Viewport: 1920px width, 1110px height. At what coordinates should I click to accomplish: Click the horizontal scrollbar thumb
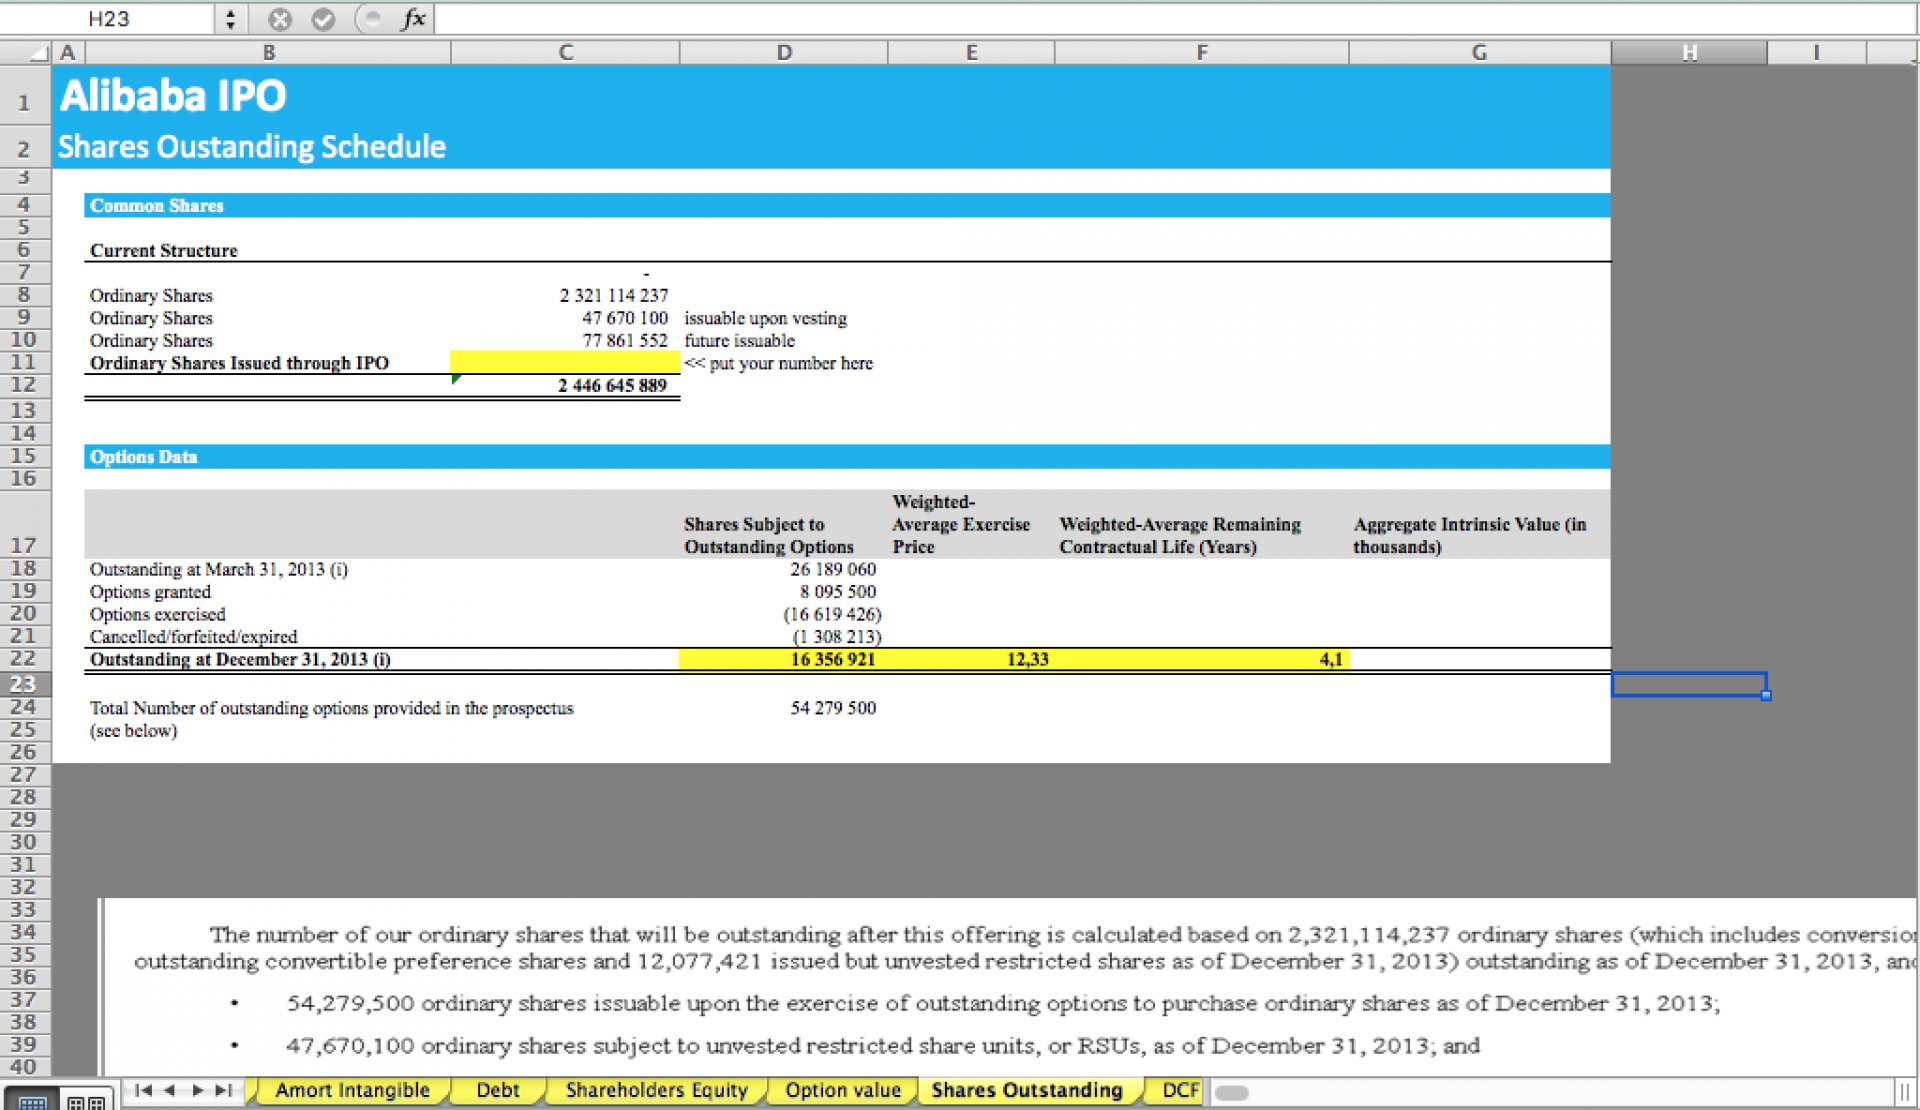click(1232, 1093)
